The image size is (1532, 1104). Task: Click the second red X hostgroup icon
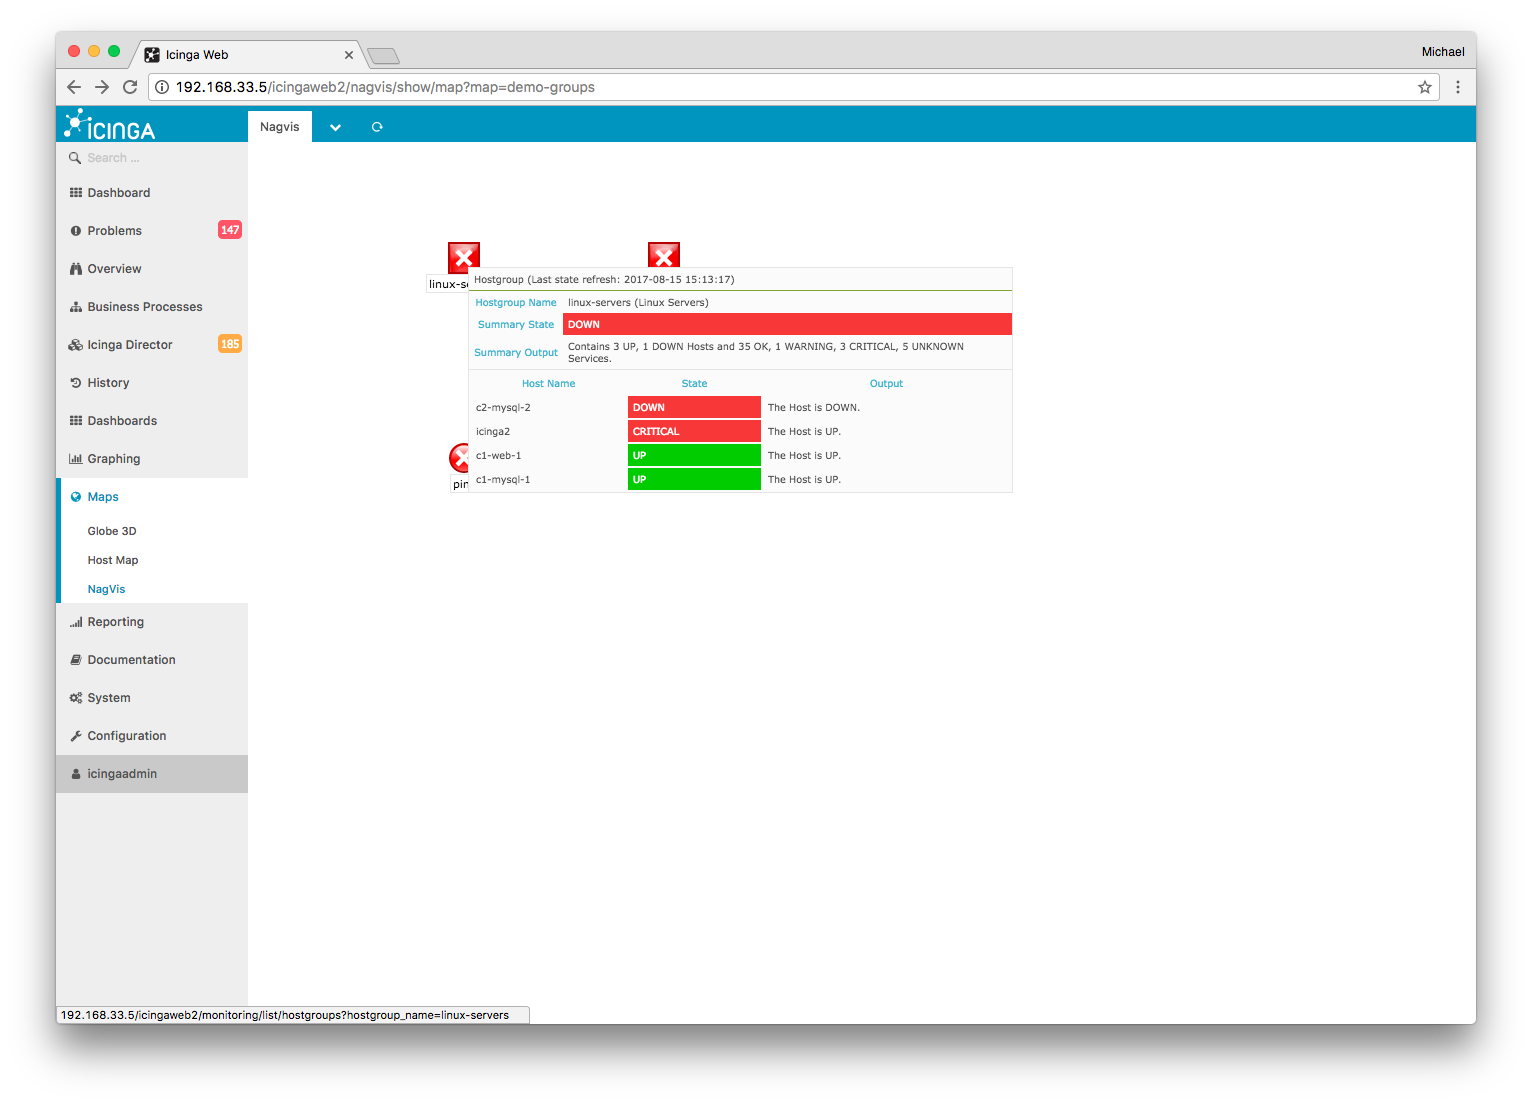(664, 255)
